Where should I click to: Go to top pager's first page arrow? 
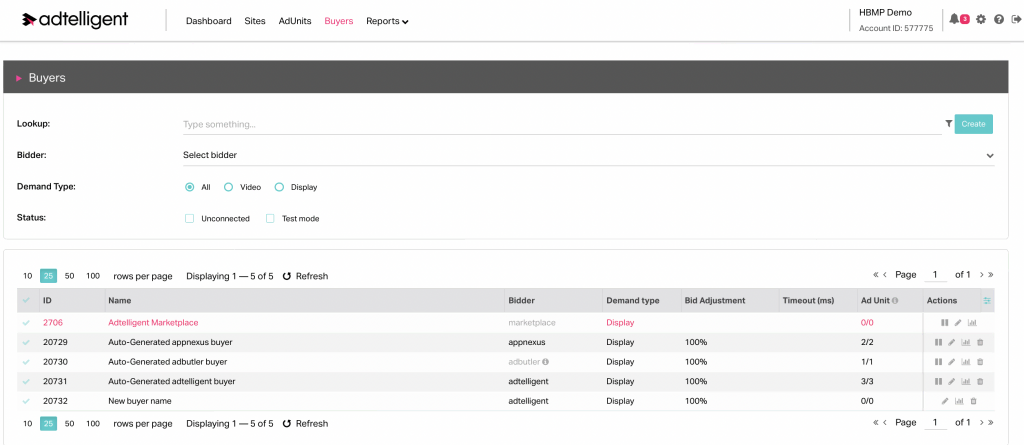tap(876, 275)
